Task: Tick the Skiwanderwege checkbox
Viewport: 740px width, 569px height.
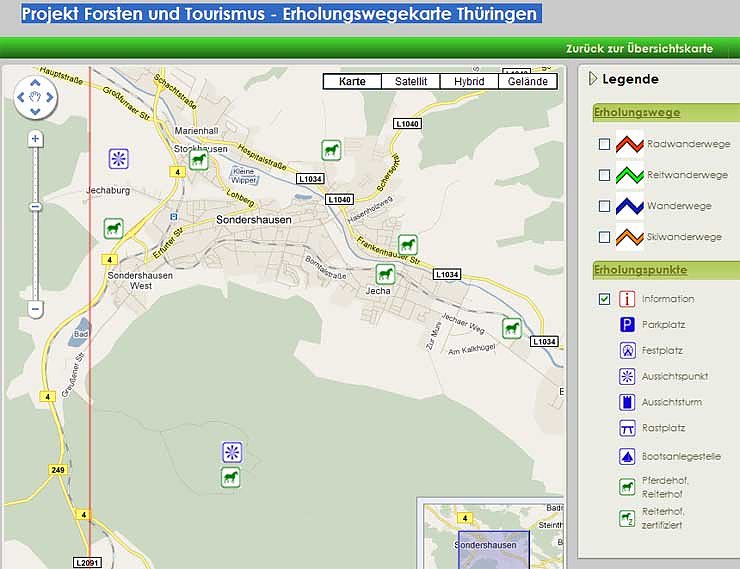Action: point(604,237)
